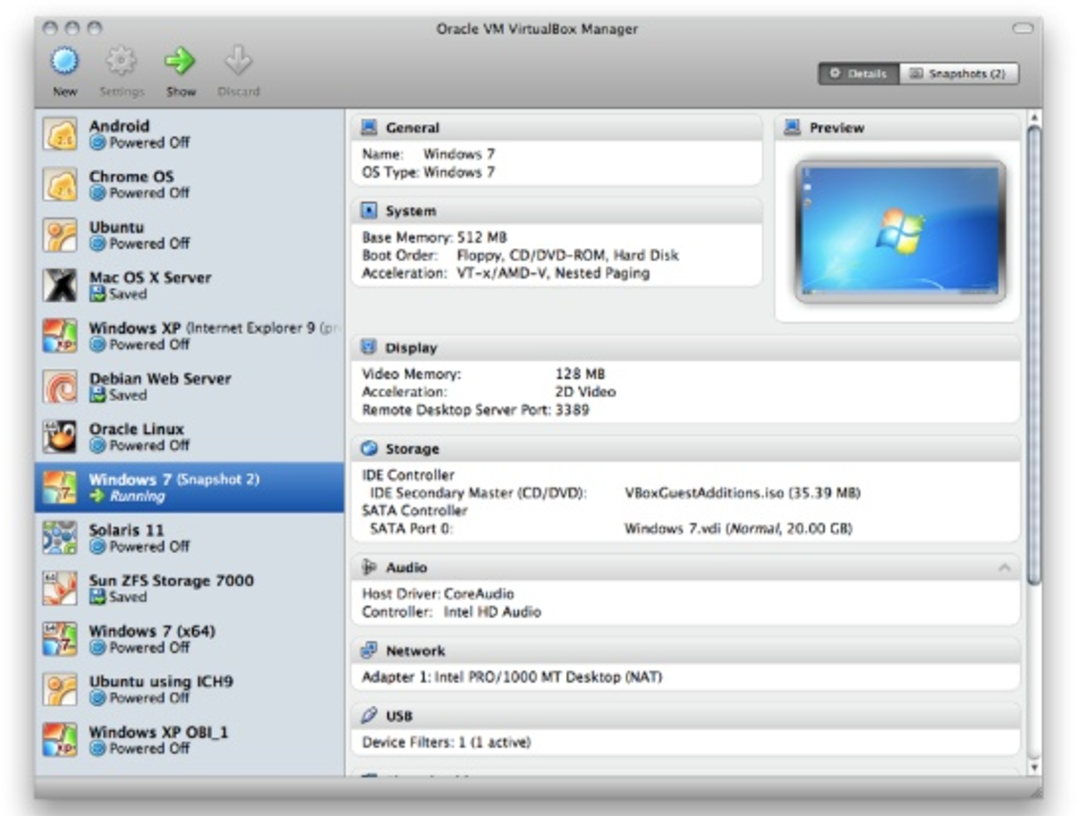Switch to the Snapshots (2) tab

(959, 73)
